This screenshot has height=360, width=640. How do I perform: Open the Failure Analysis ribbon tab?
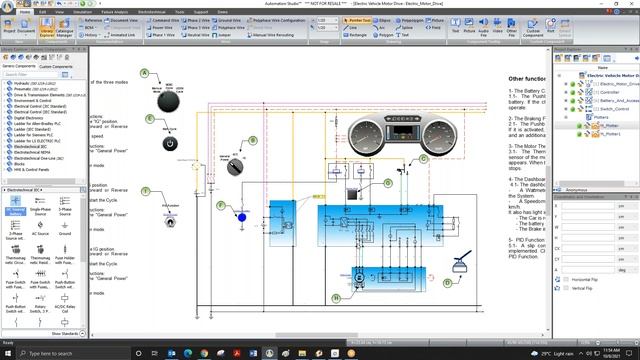[x=114, y=12]
